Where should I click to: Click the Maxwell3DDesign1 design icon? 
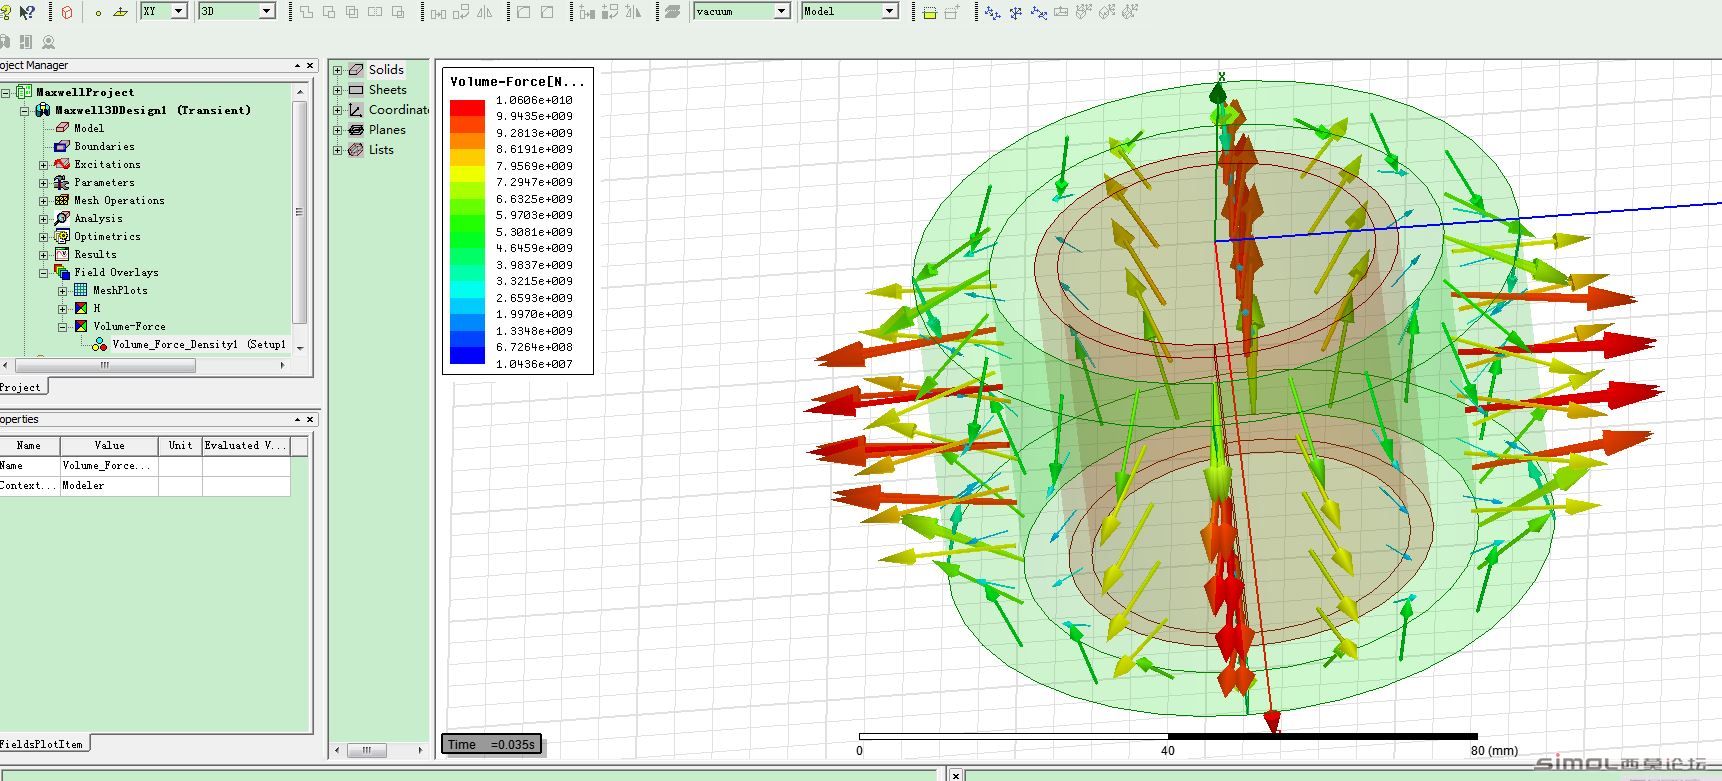(43, 110)
